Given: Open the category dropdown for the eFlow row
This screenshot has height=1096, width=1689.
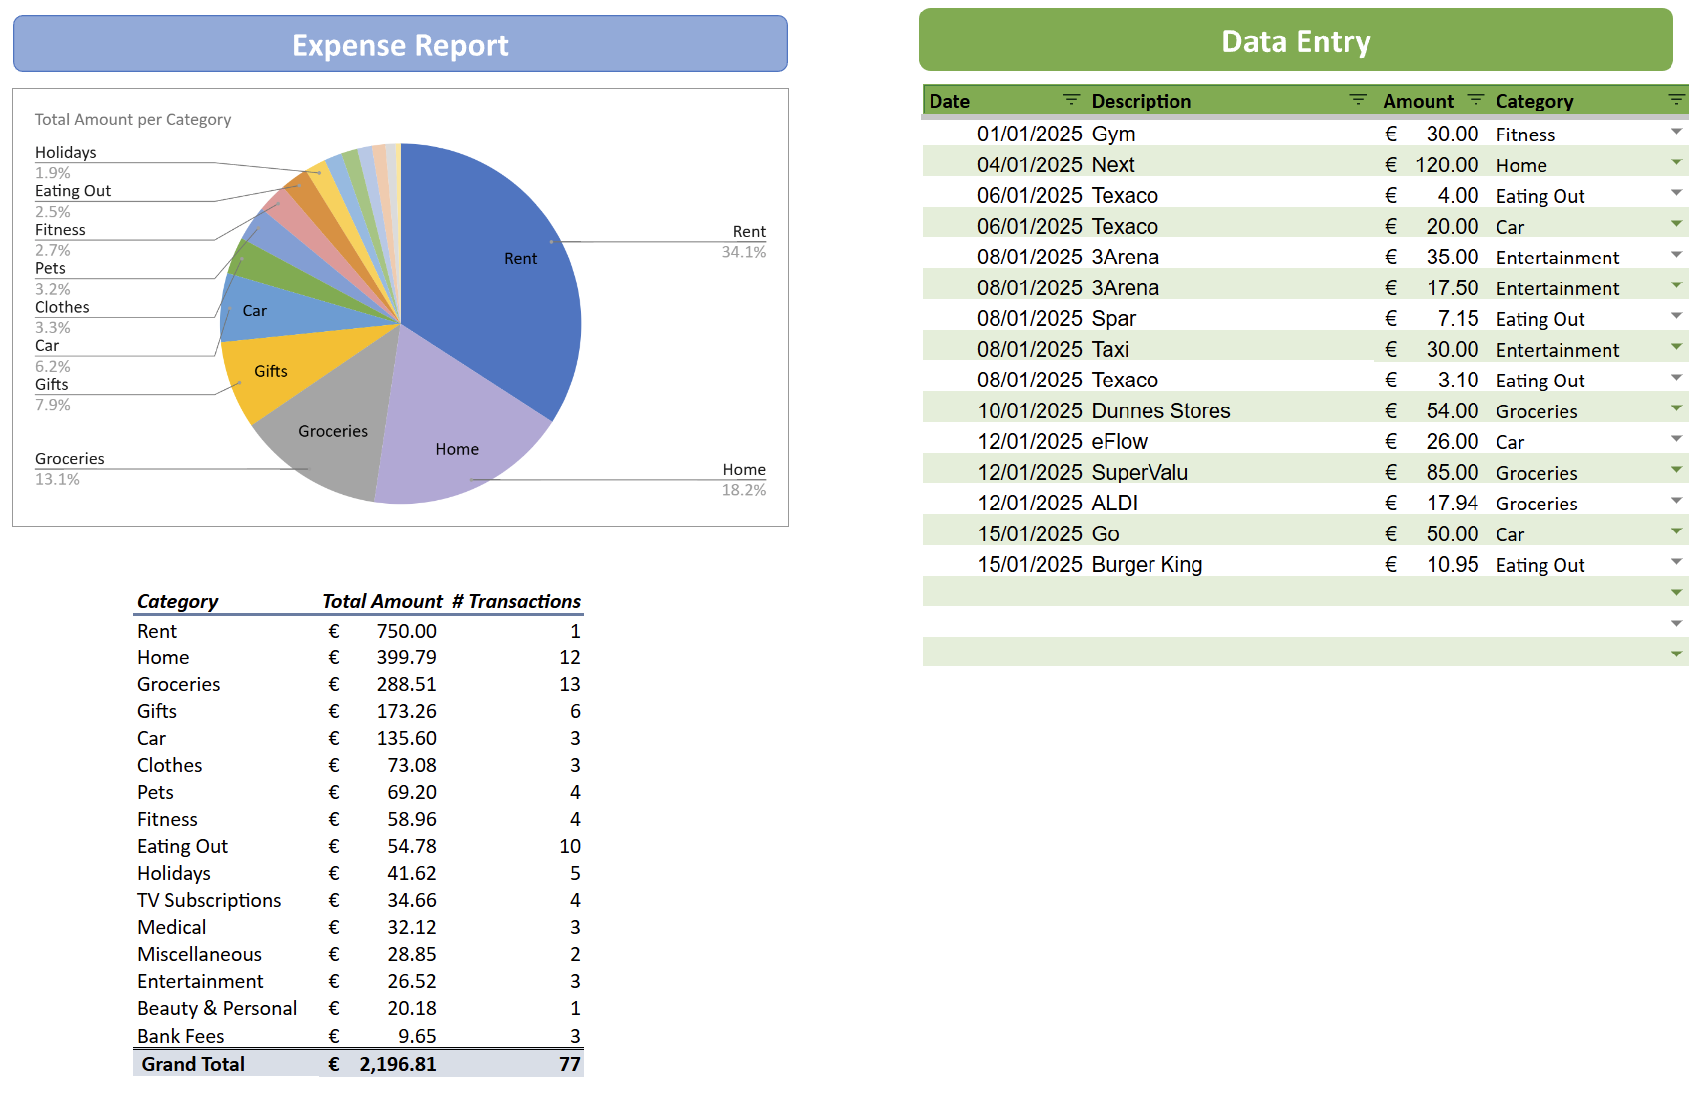Looking at the screenshot, I should point(1676,440).
